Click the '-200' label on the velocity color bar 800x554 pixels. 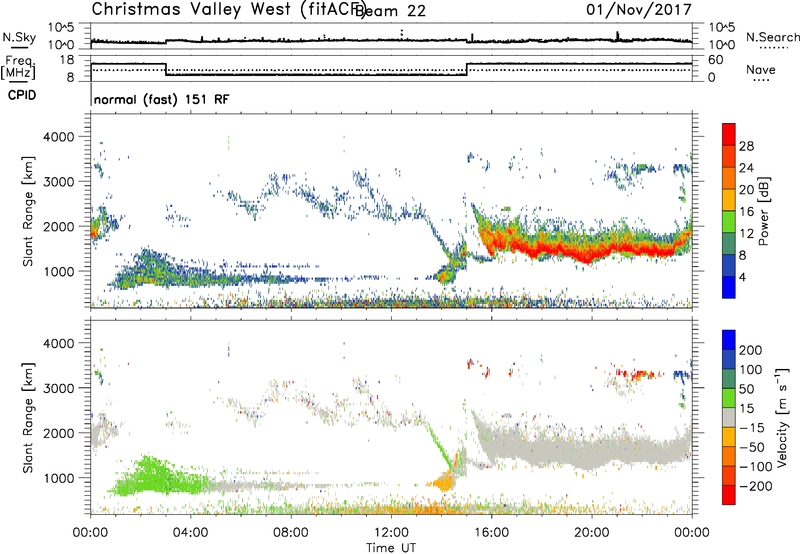[x=756, y=486]
